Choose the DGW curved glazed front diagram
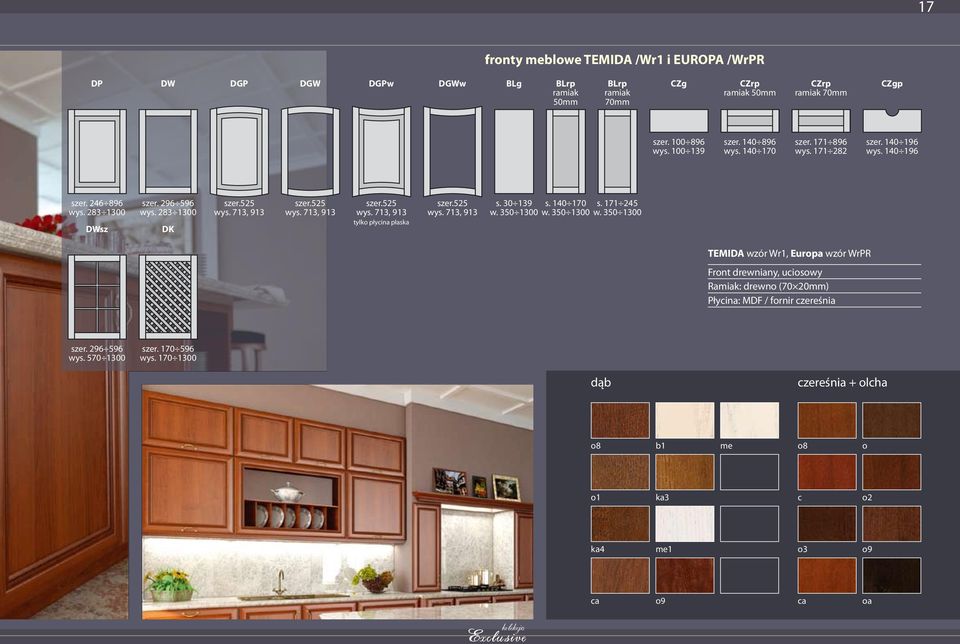Viewport: 960px width, 644px height. 310,151
